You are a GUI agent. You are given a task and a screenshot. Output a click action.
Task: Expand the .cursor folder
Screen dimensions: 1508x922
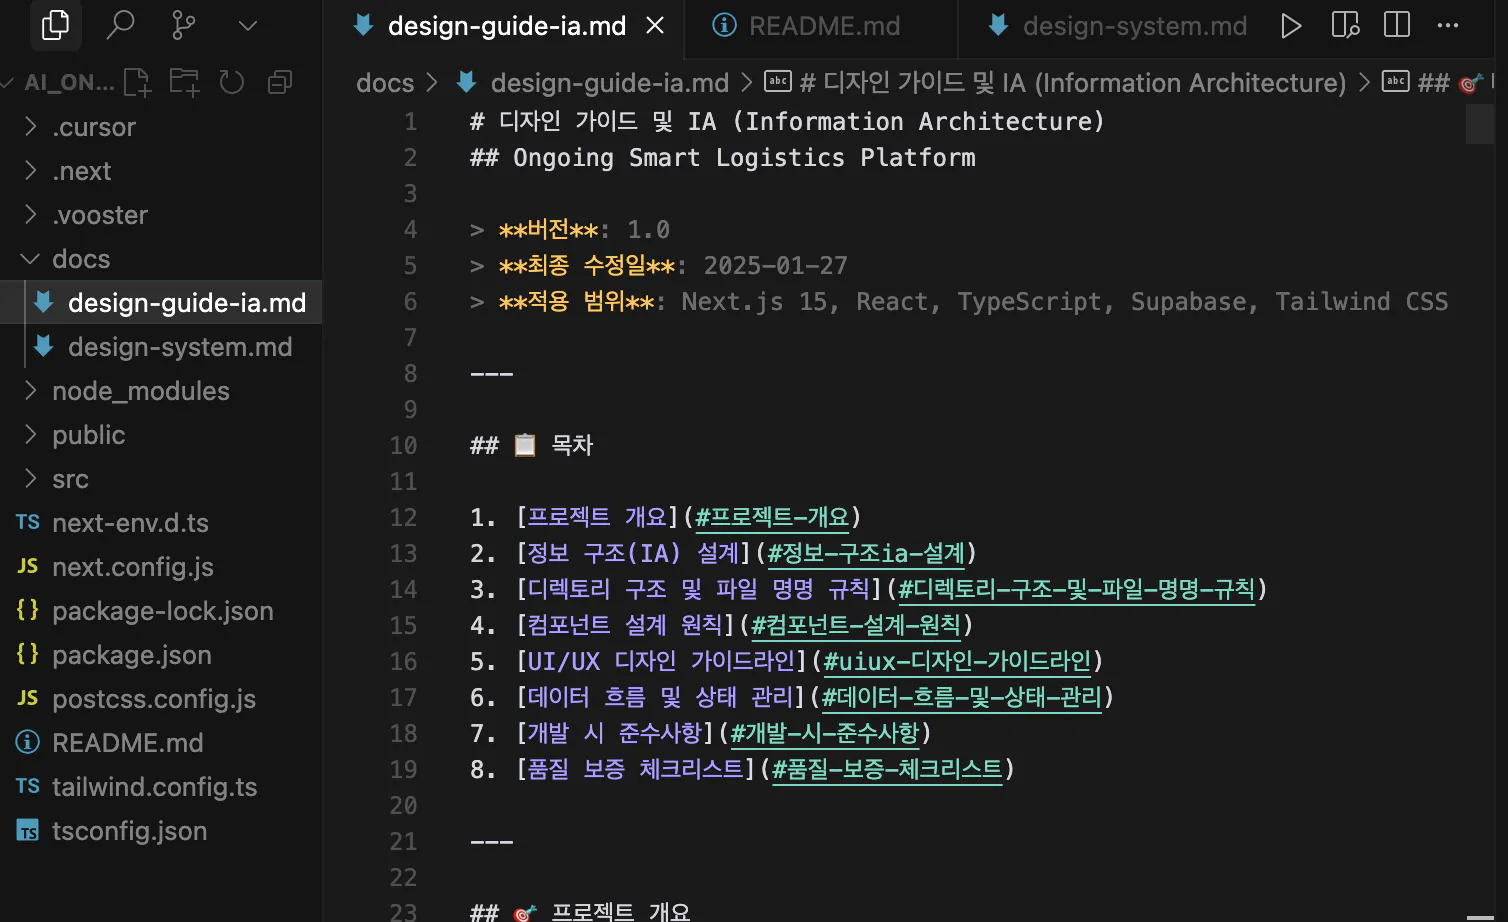coord(161,127)
